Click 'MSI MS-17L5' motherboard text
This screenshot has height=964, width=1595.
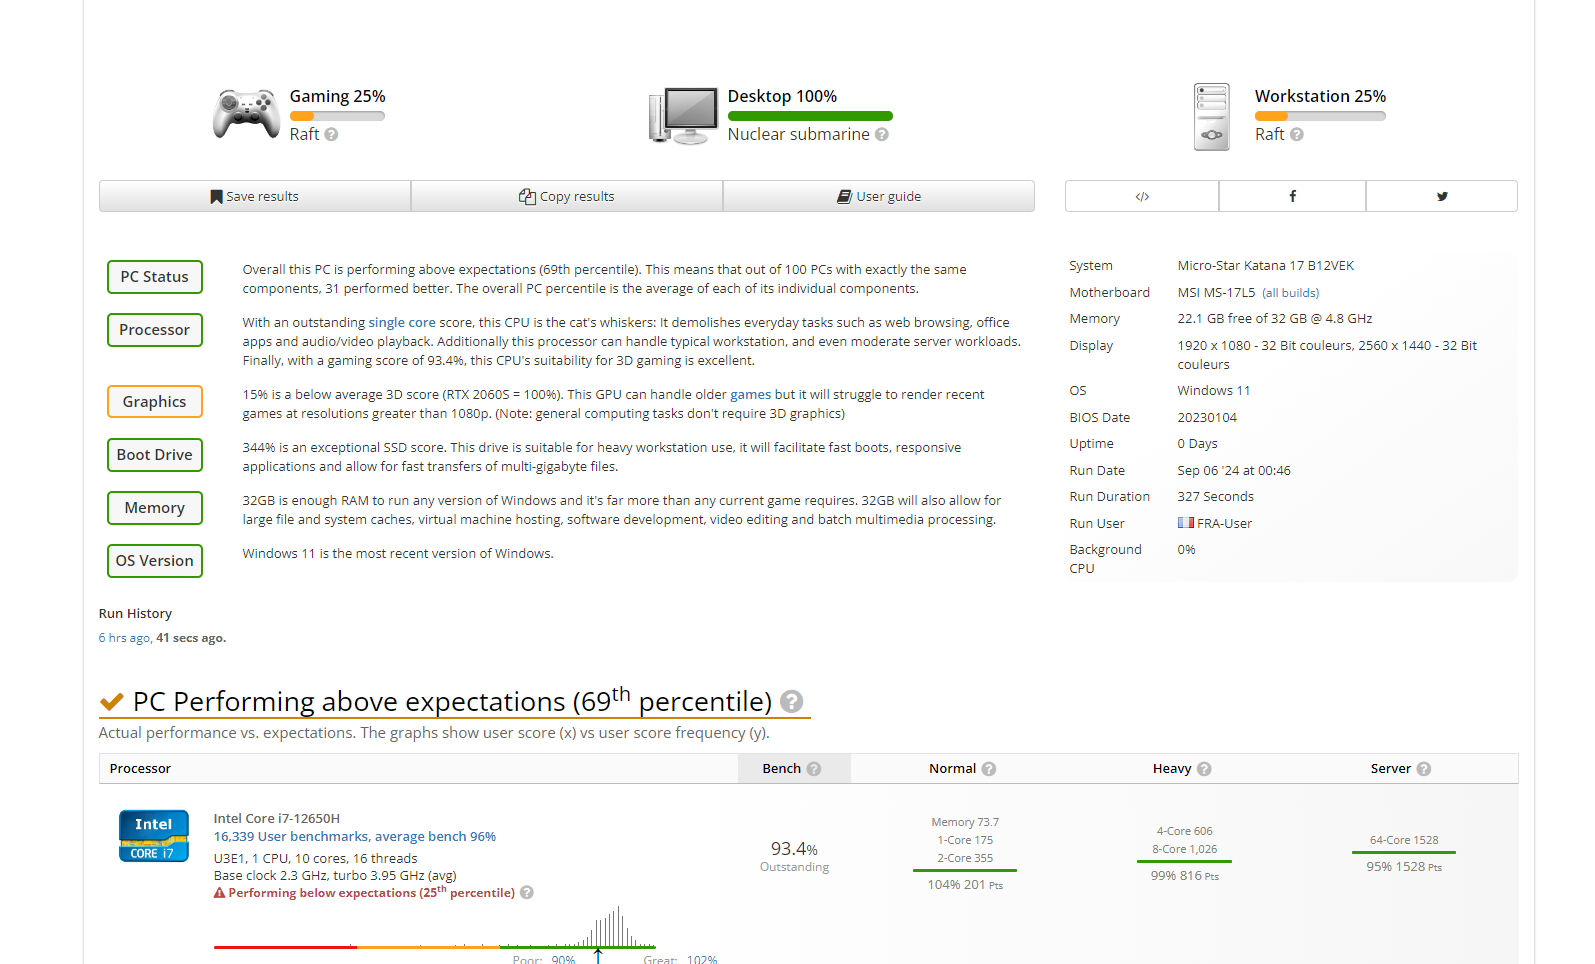(x=1216, y=293)
